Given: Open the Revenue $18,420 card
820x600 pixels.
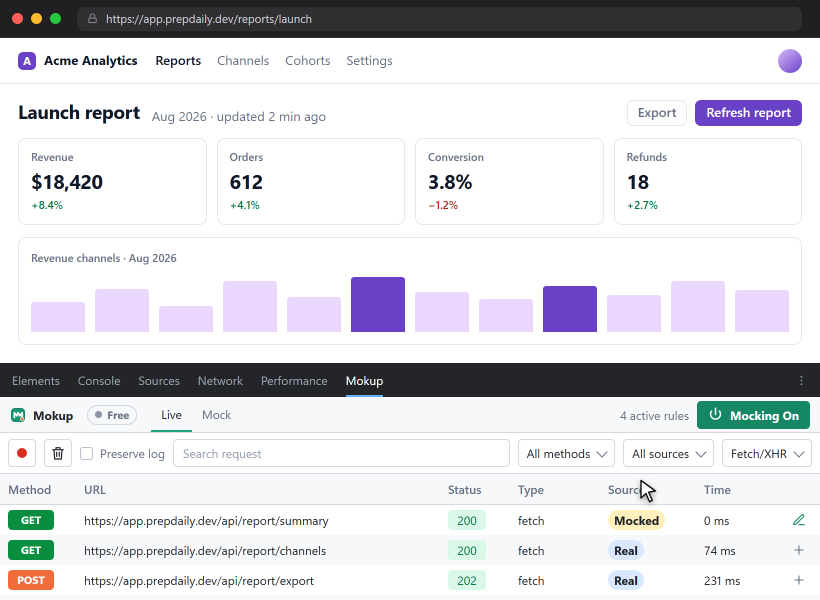Looking at the screenshot, I should pyautogui.click(x=112, y=182).
